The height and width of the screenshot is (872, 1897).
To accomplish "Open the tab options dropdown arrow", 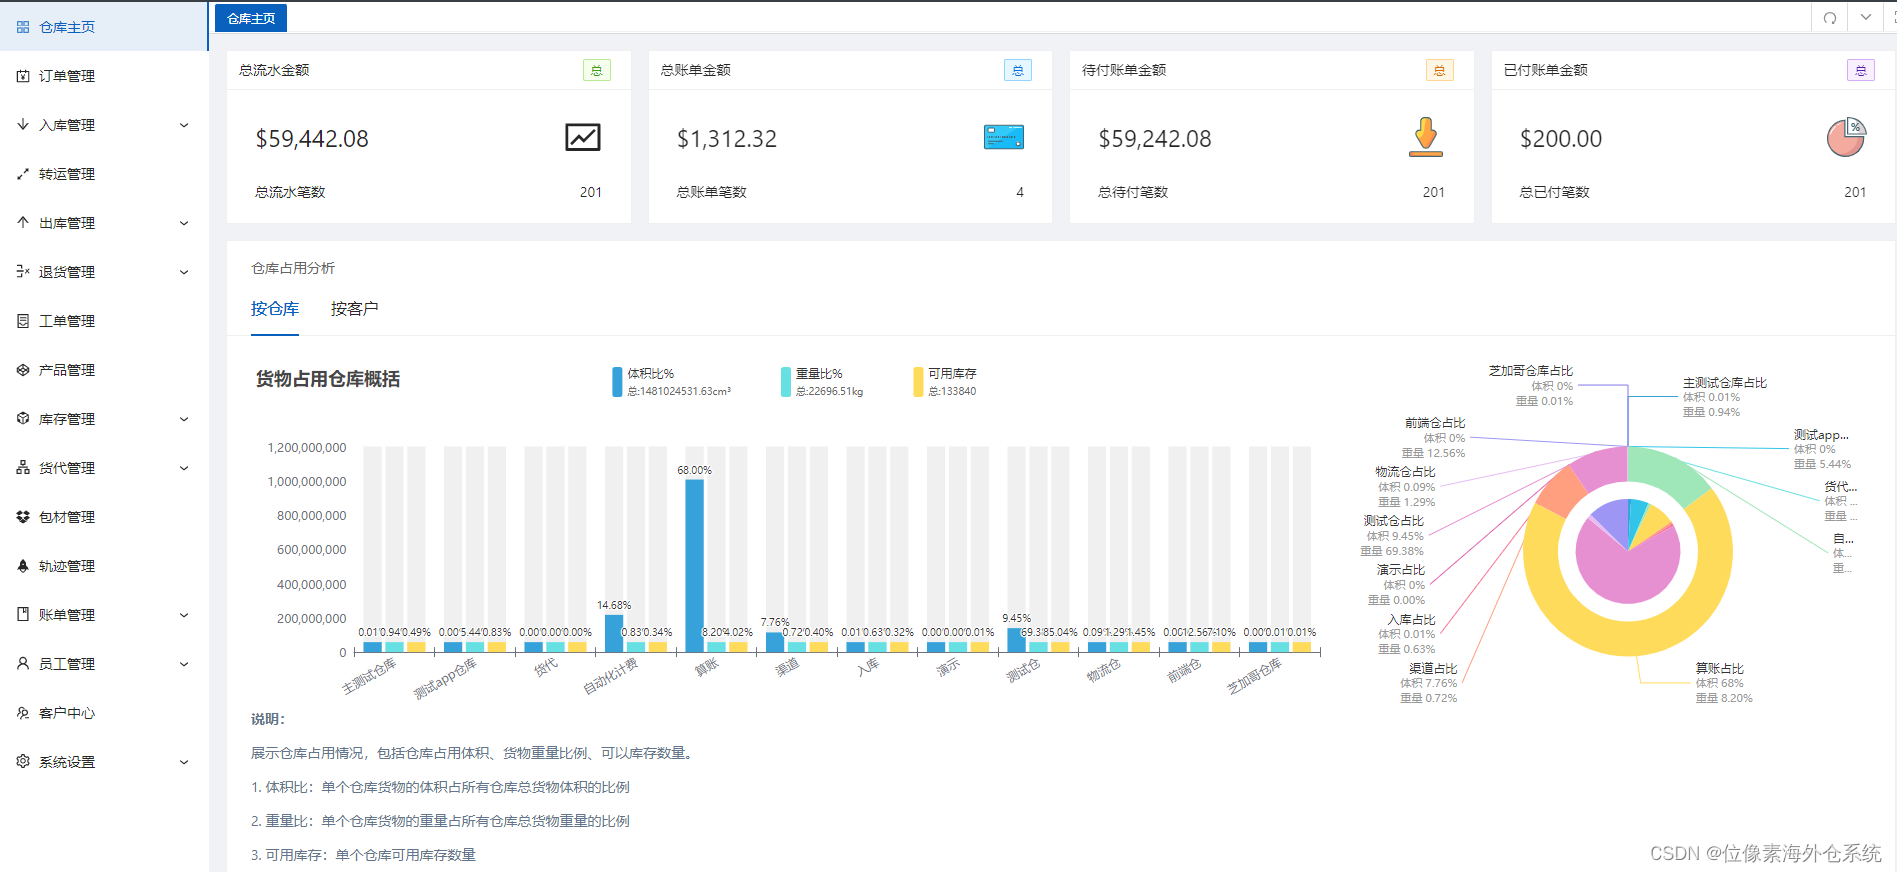I will [x=1866, y=18].
